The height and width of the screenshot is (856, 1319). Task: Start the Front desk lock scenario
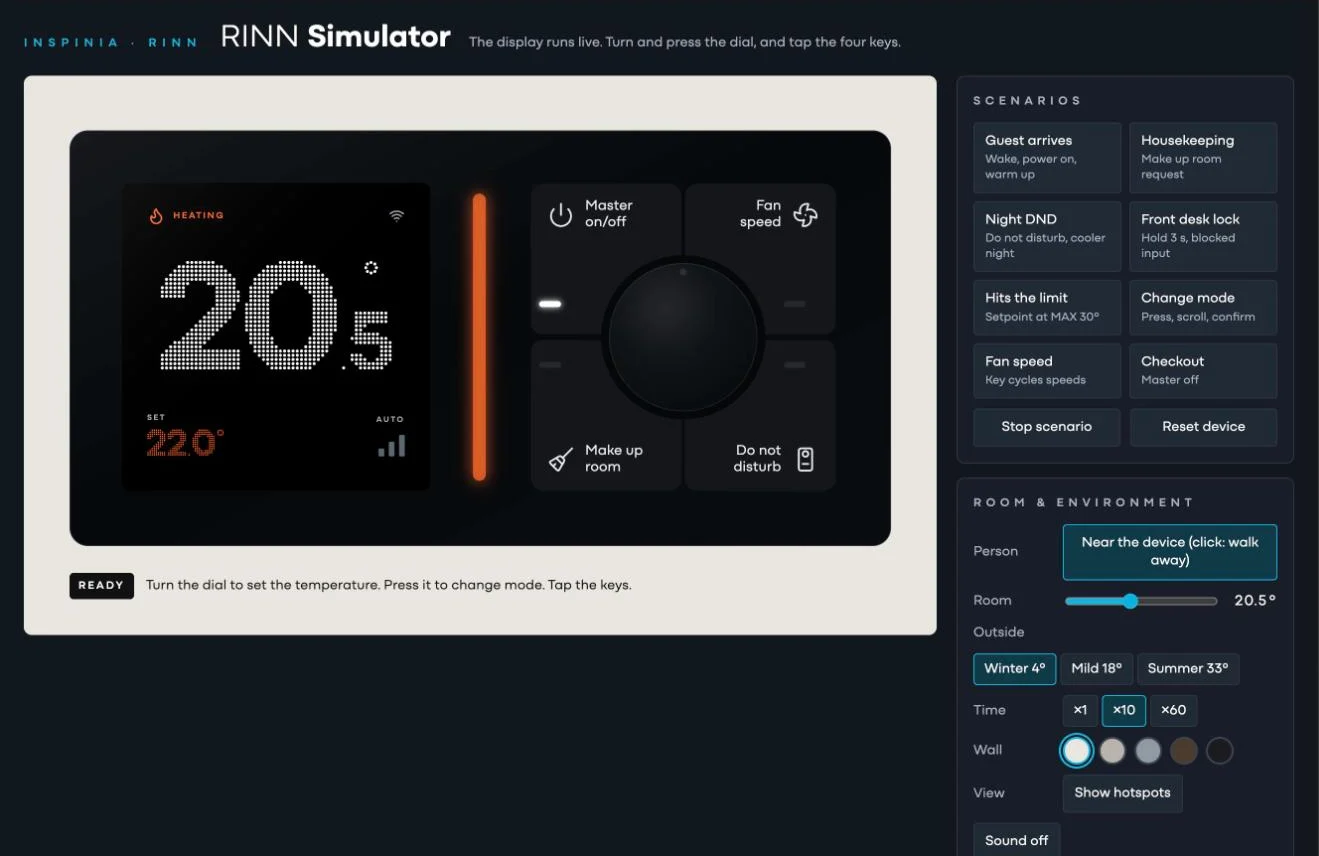1203,236
